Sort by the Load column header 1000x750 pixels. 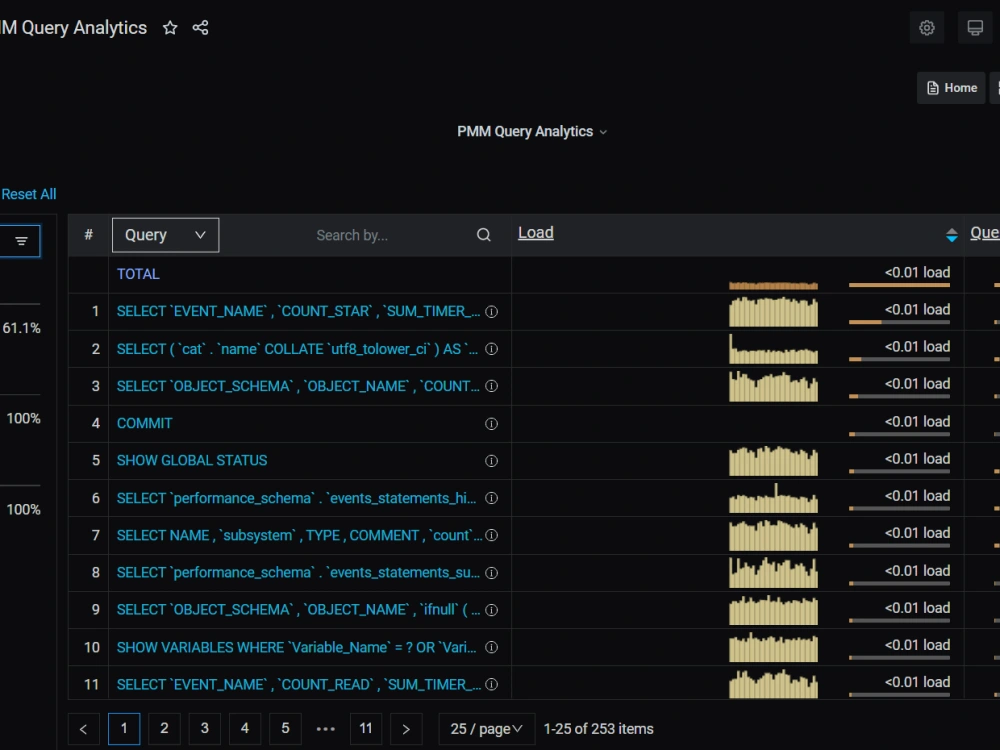pyautogui.click(x=536, y=233)
